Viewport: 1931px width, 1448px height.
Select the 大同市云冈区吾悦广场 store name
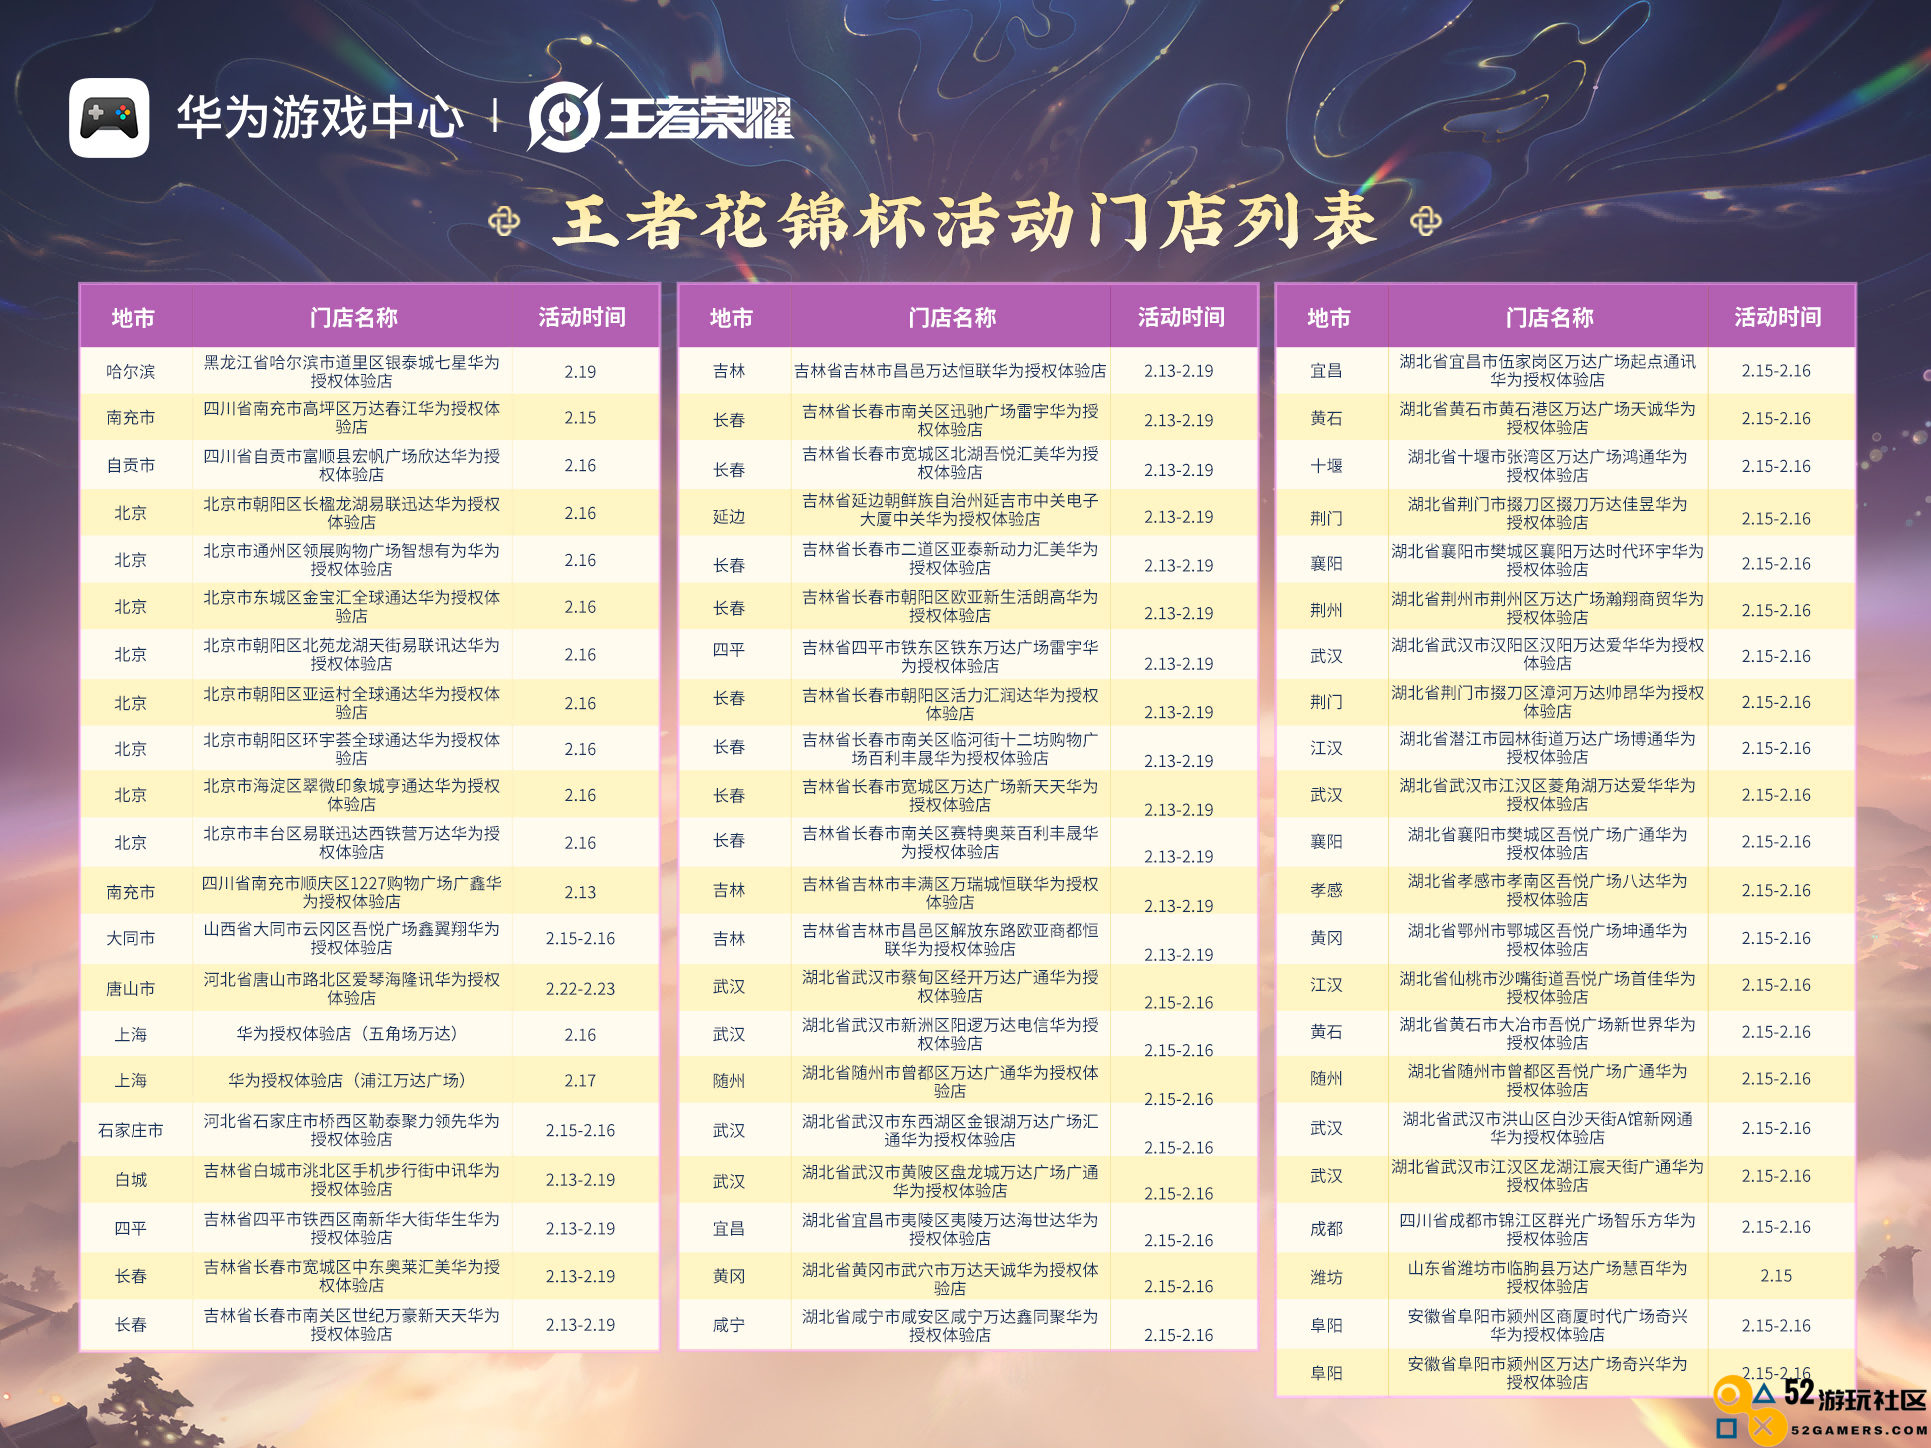point(352,938)
